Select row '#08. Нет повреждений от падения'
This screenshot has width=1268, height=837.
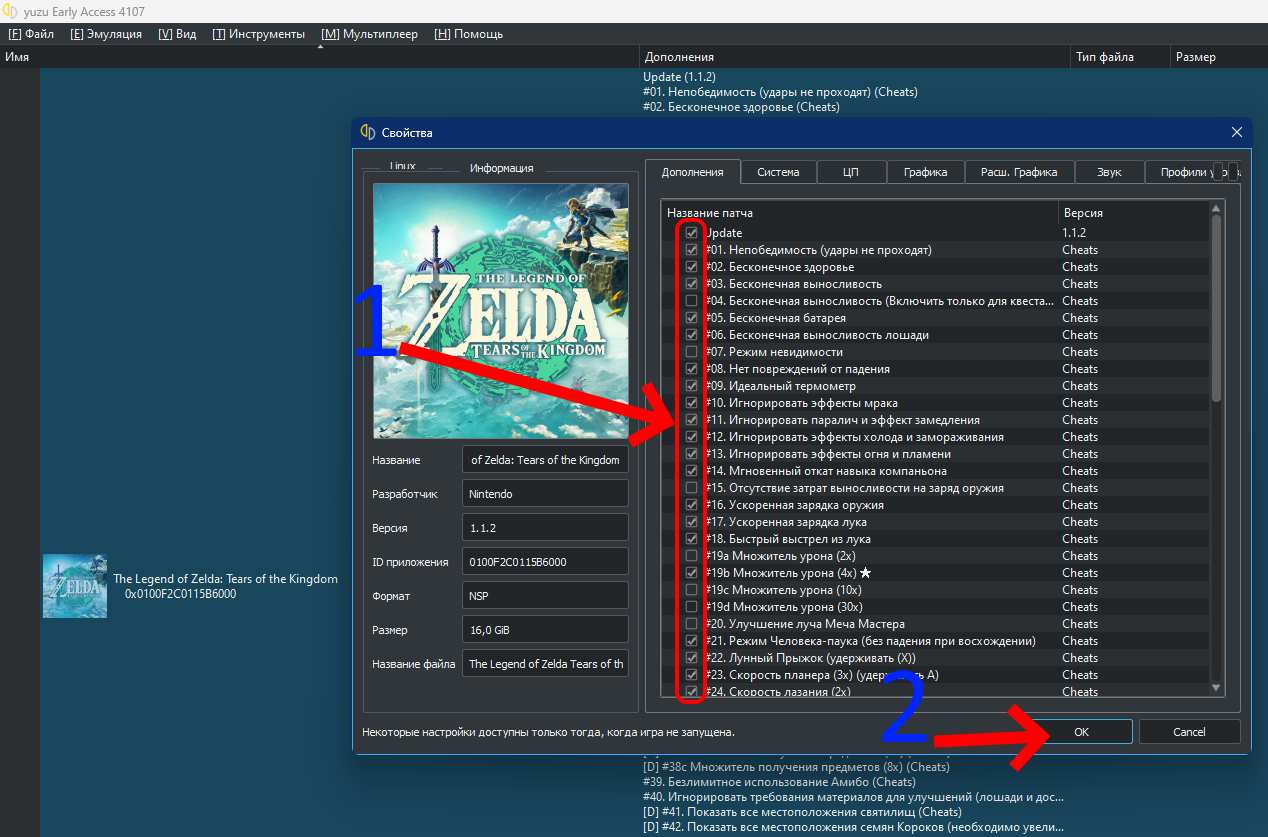pos(935,369)
